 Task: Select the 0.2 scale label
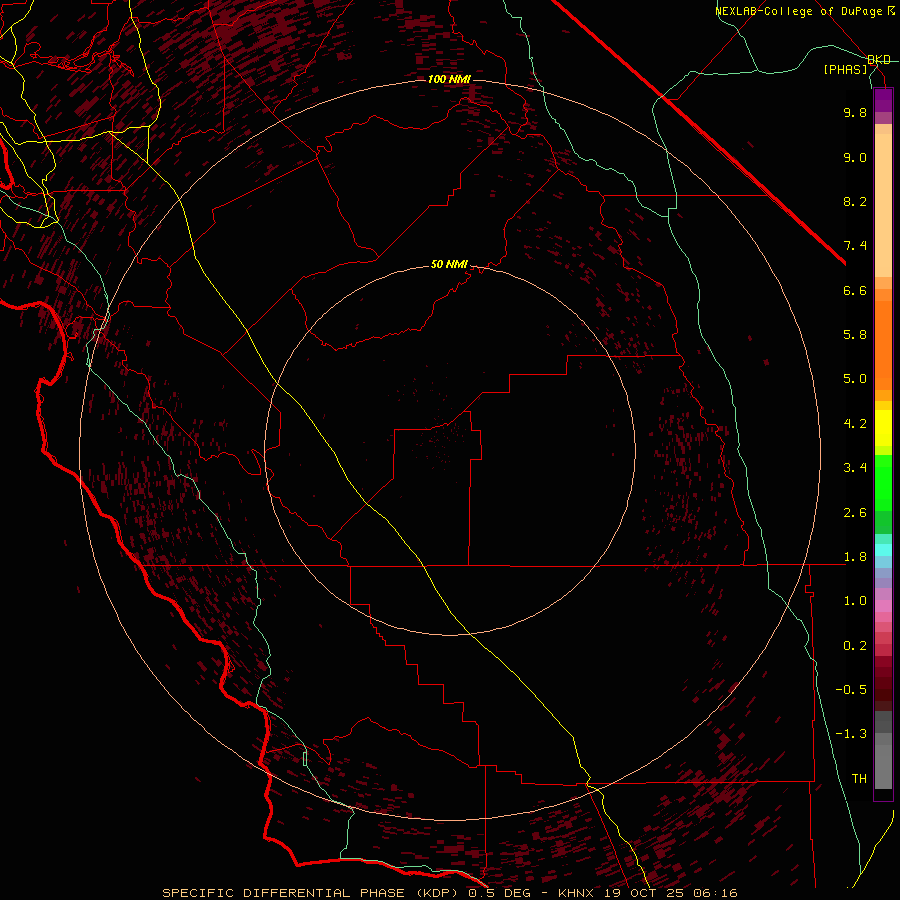coord(855,646)
